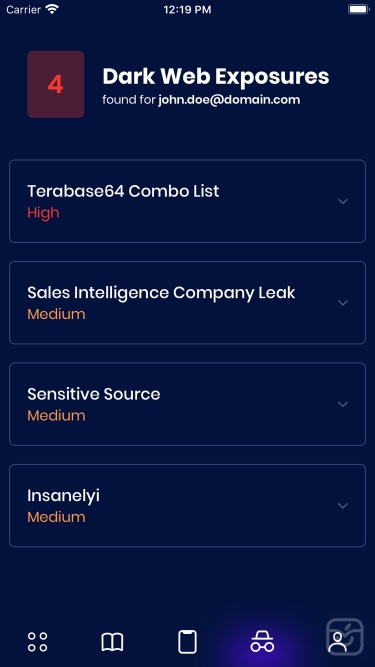
Task: Open the Terabase64 Combo List entry
Action: coord(188,201)
